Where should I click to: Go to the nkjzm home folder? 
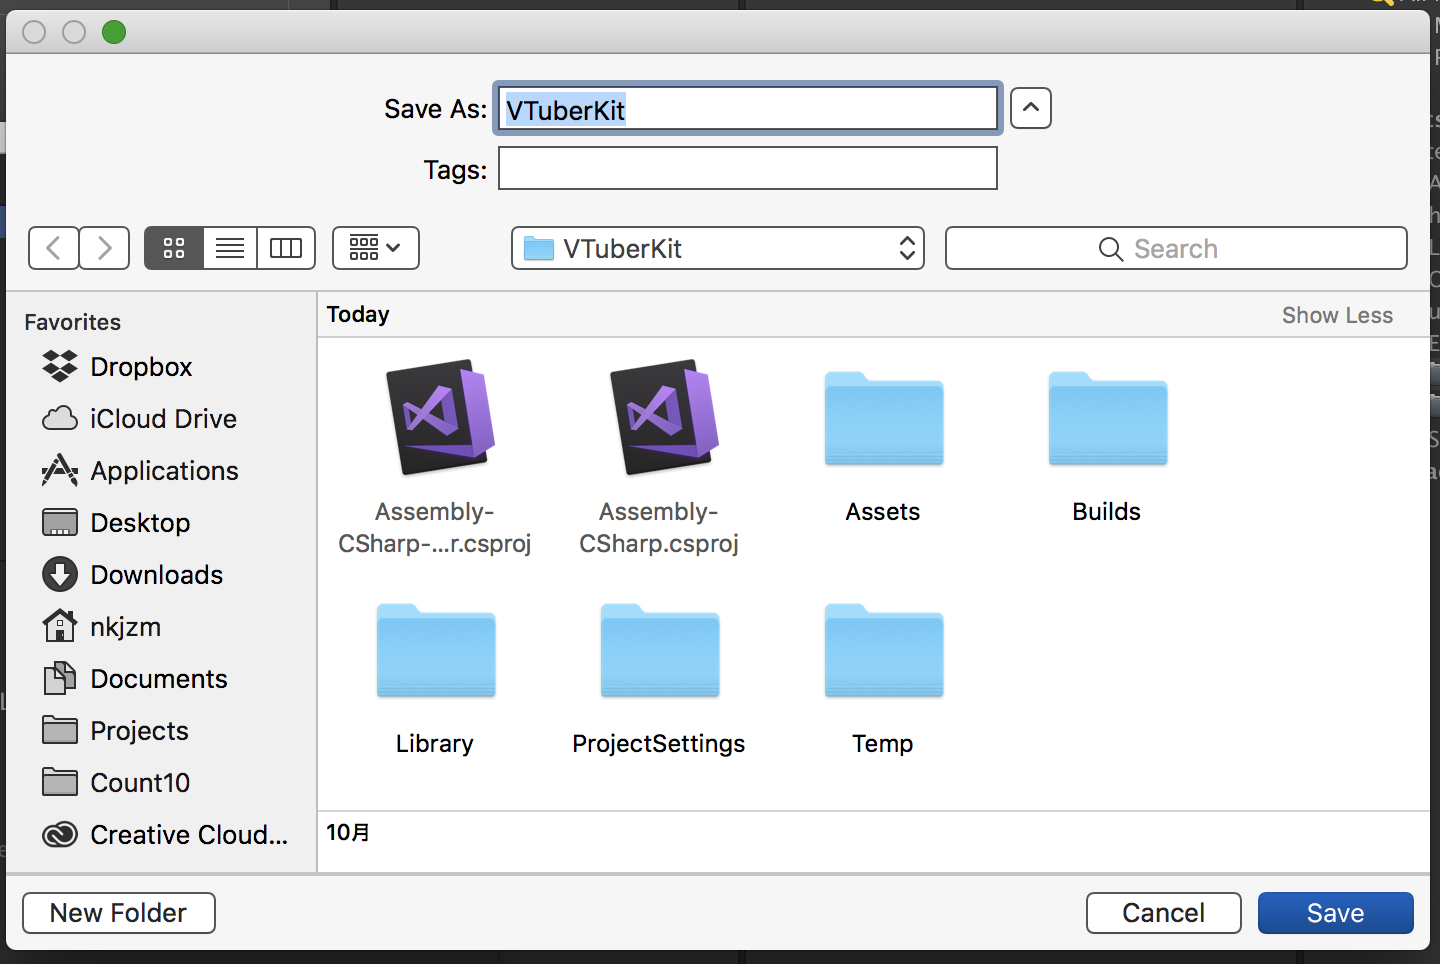click(101, 627)
